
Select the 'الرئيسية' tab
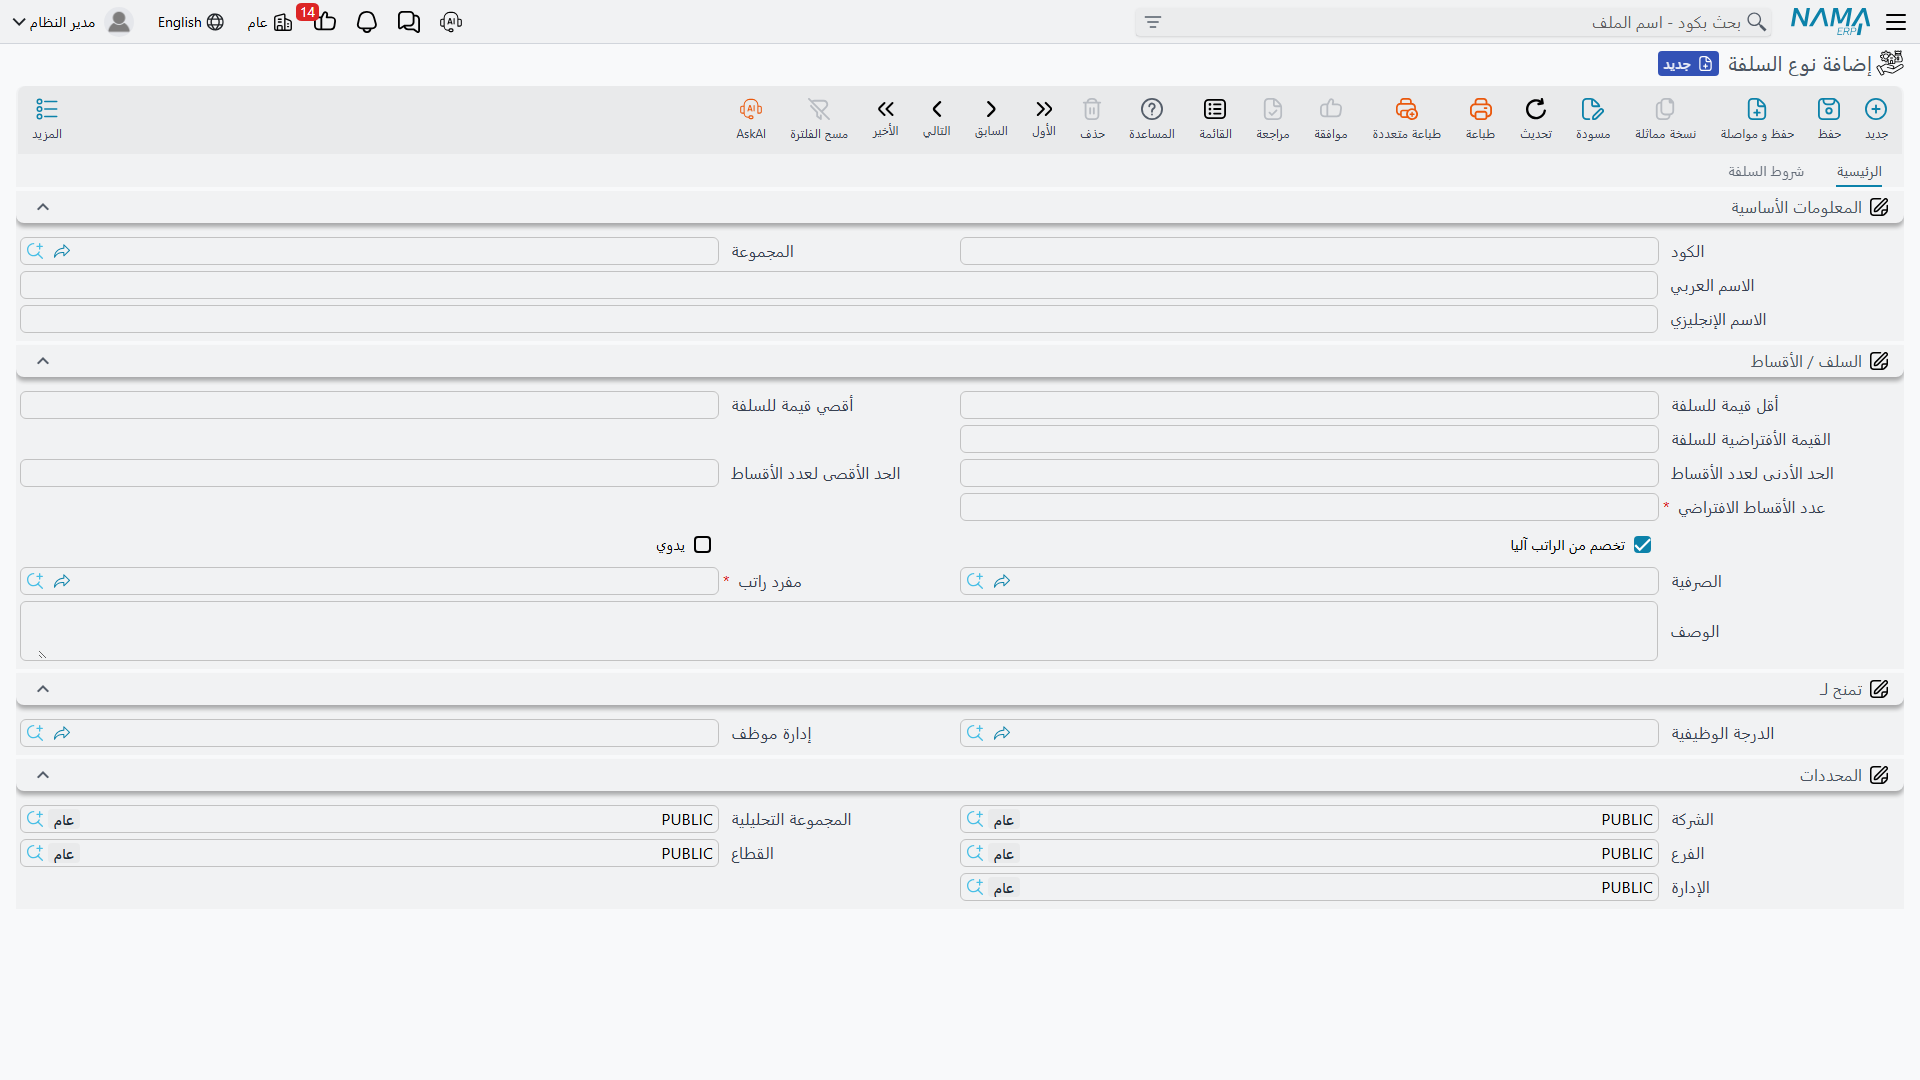coord(1859,172)
